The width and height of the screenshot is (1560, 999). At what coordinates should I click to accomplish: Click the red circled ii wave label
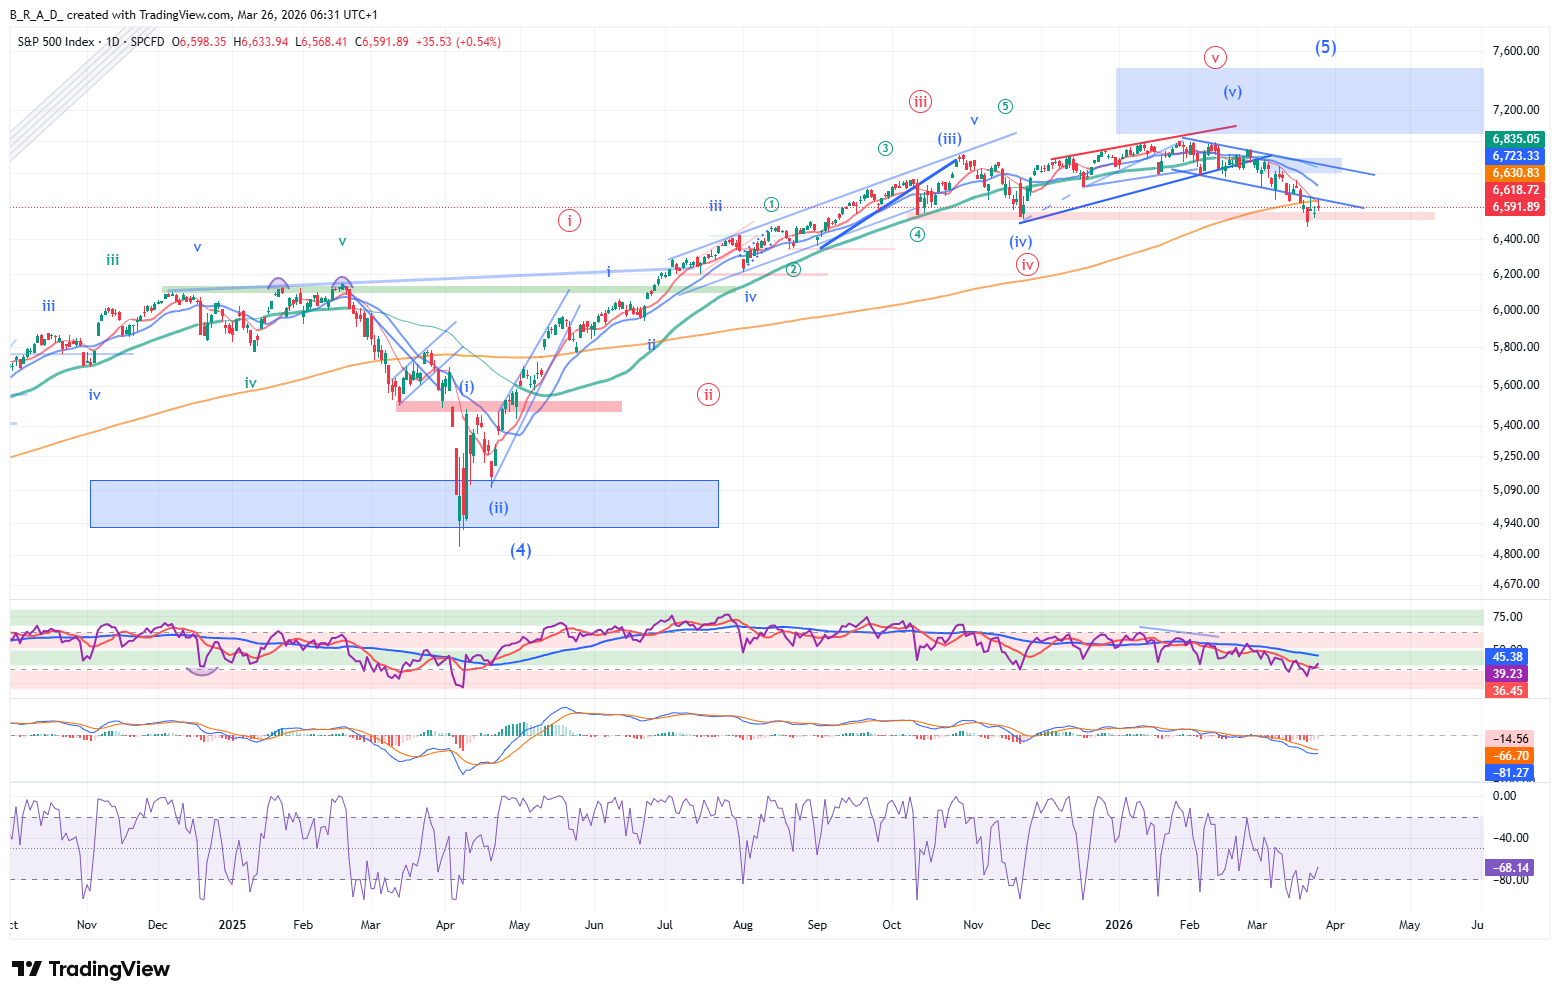(708, 394)
